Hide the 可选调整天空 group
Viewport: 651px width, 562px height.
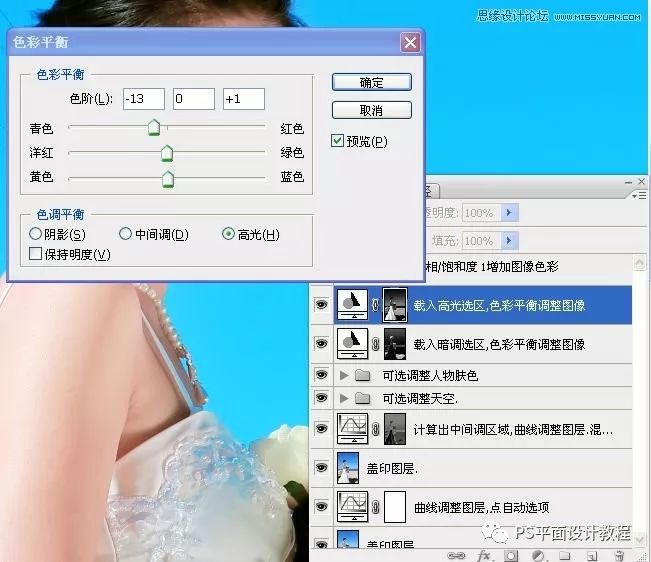point(321,398)
